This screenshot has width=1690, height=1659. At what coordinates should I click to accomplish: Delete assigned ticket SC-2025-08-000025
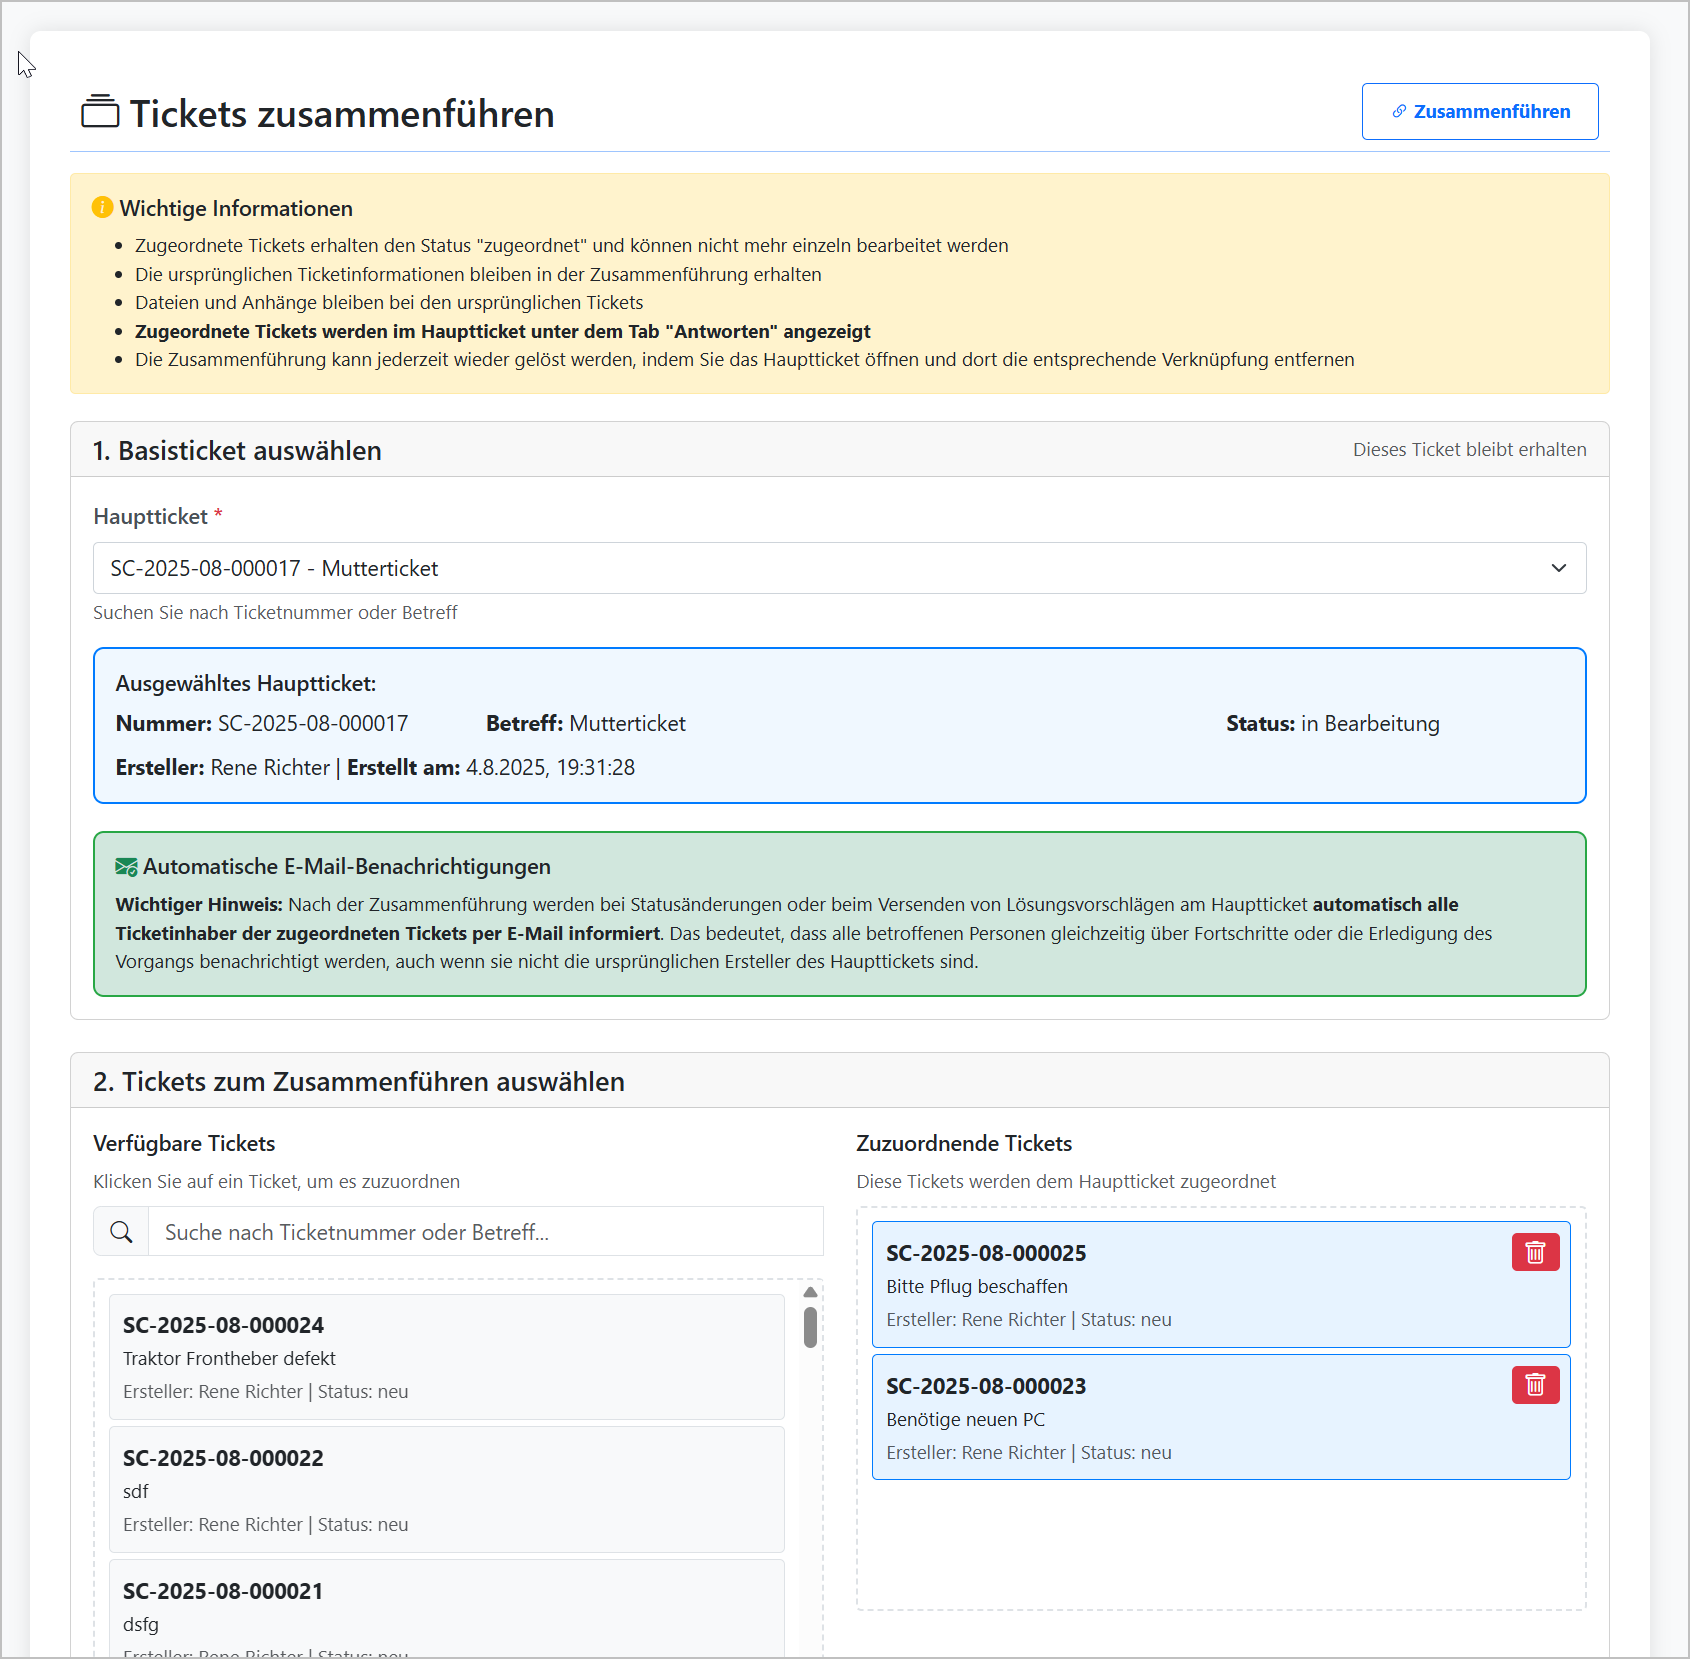(x=1535, y=1252)
